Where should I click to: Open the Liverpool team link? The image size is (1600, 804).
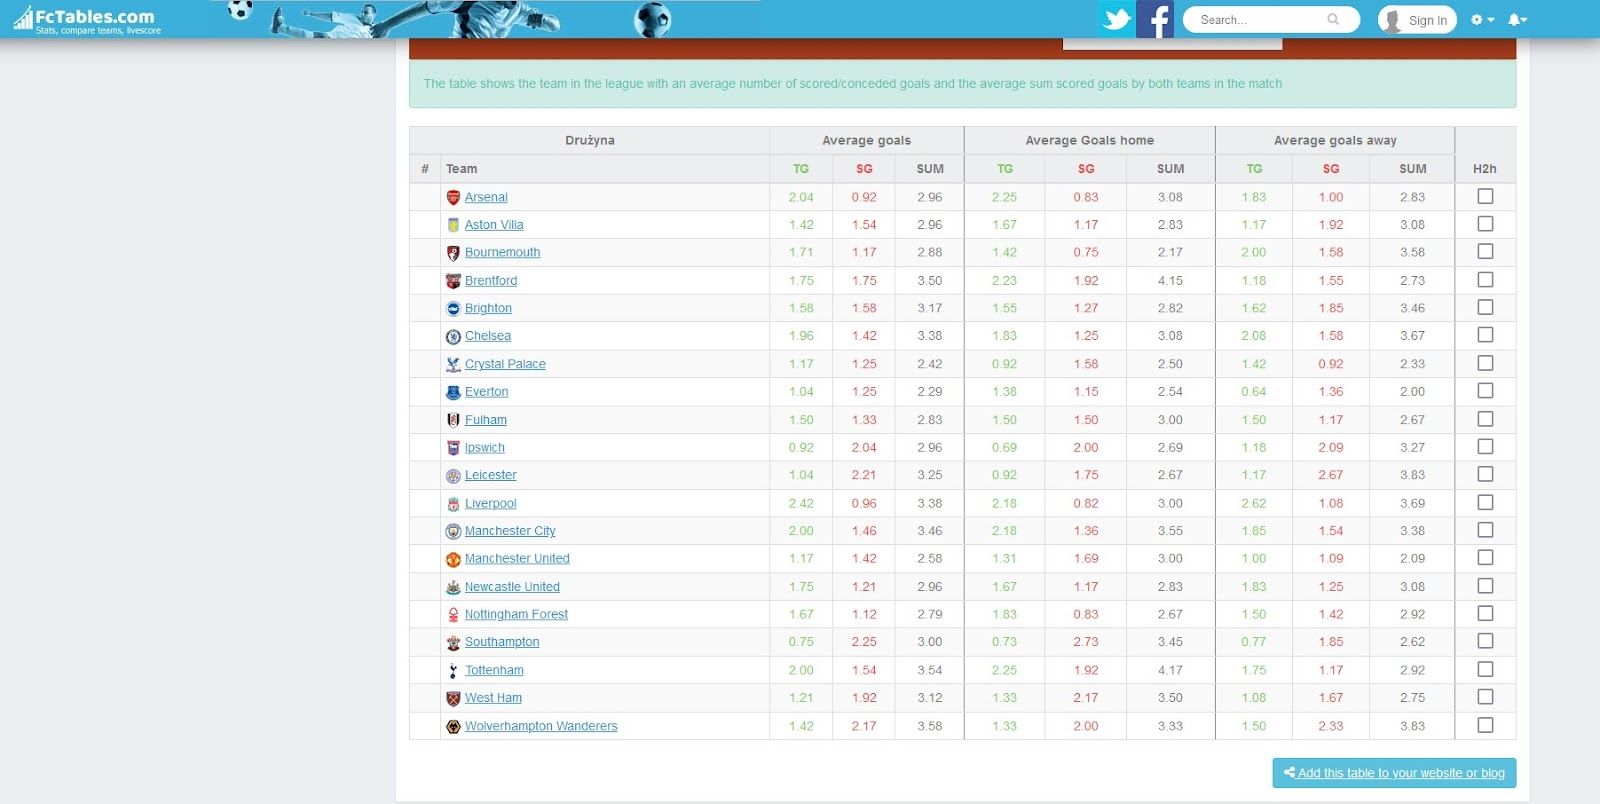[x=490, y=504]
